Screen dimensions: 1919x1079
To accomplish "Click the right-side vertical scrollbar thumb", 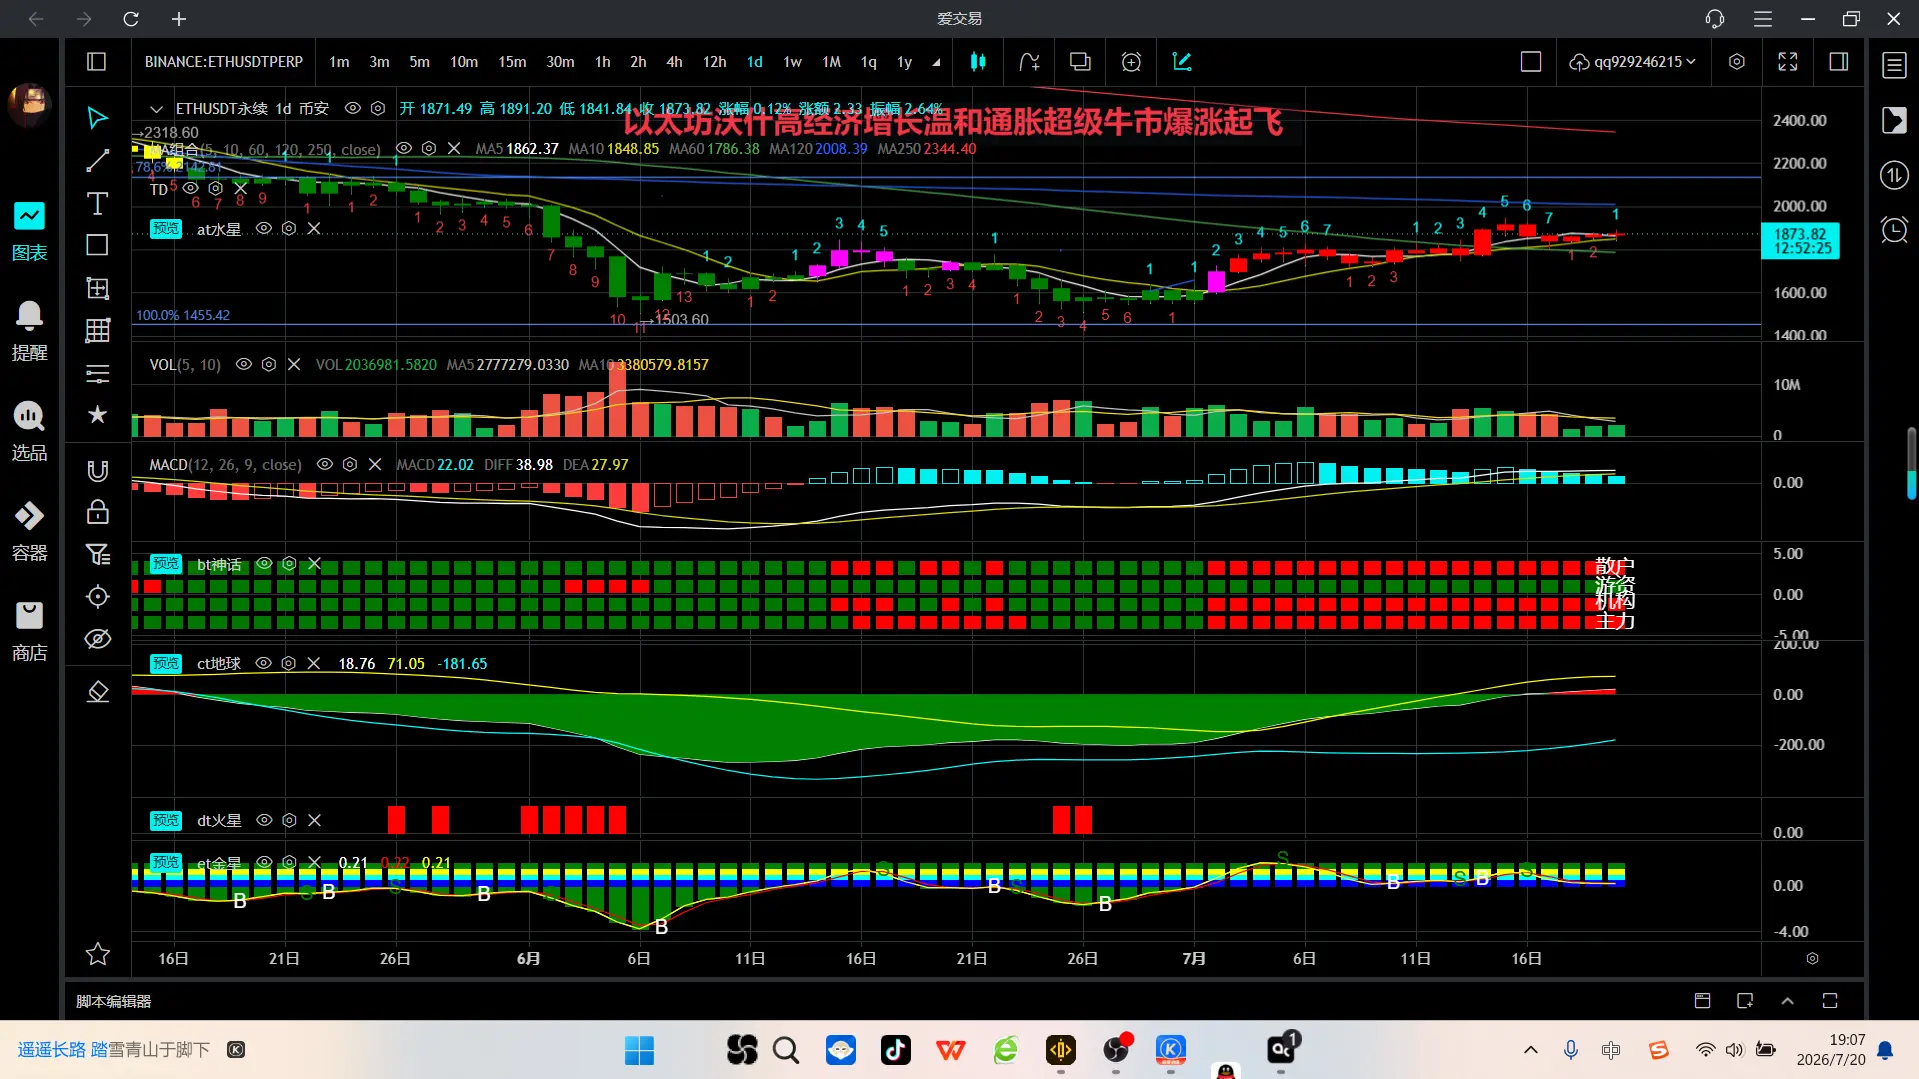I will pos(1911,463).
